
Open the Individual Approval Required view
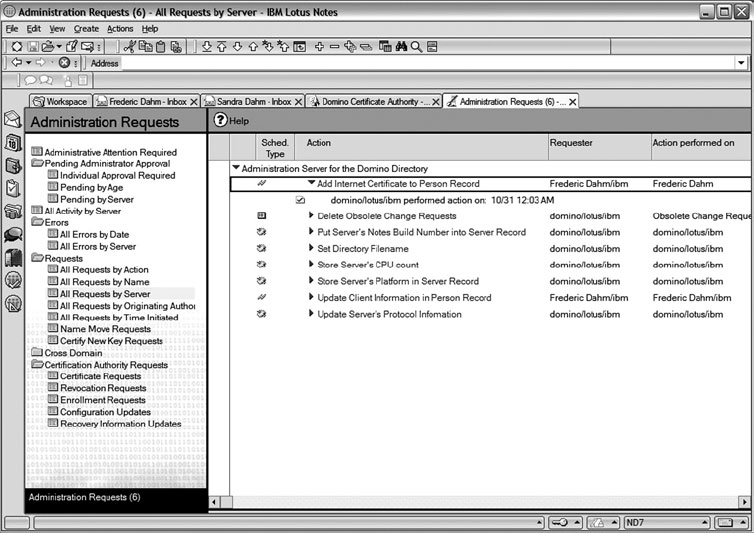[x=117, y=176]
